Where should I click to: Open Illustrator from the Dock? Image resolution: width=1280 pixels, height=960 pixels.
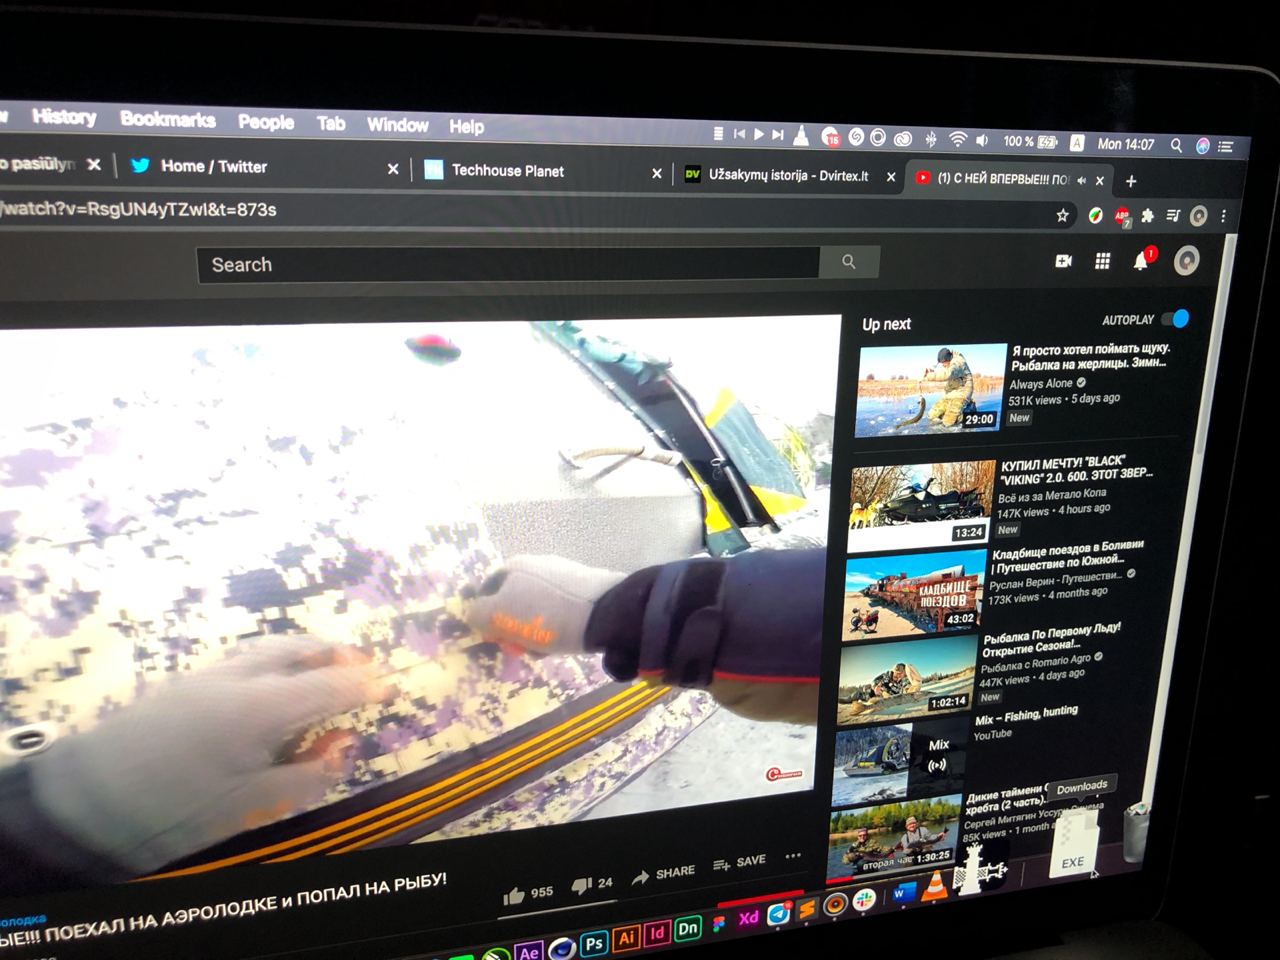point(626,938)
